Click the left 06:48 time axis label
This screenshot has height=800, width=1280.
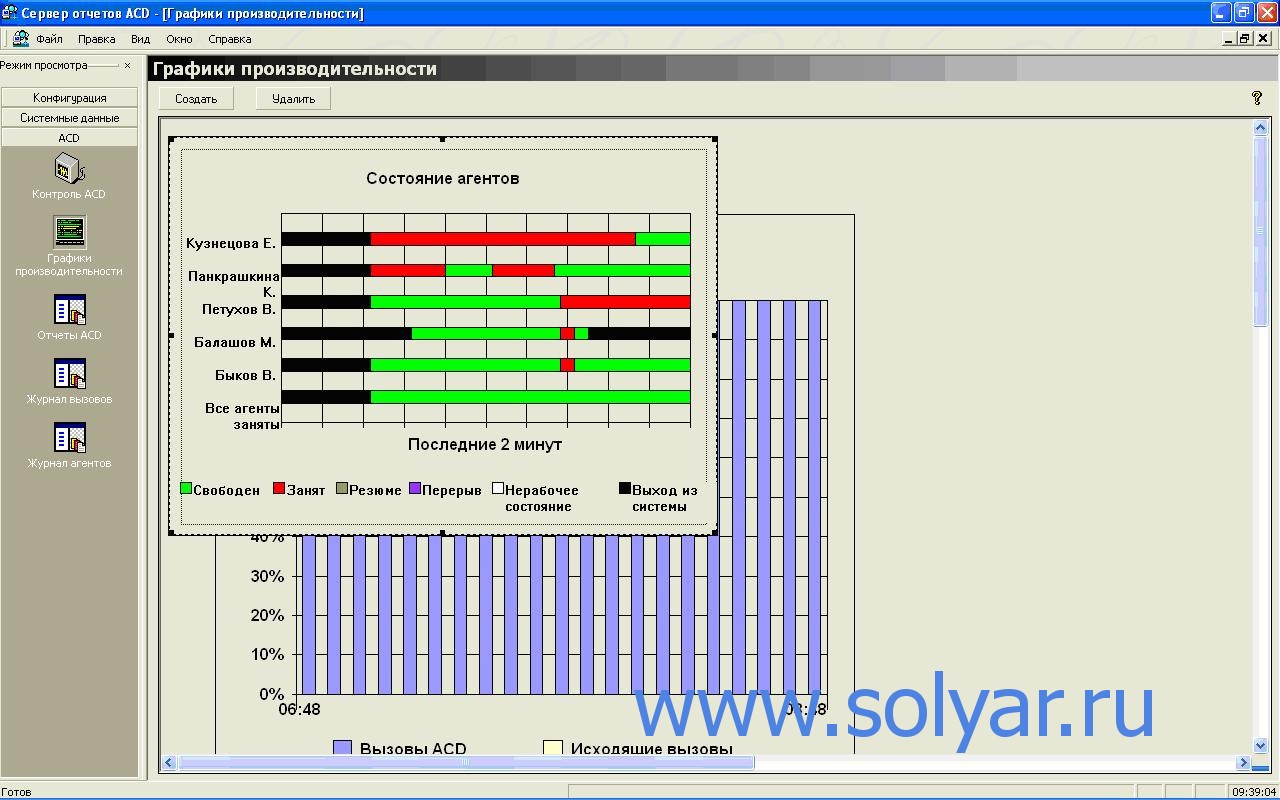tap(299, 709)
